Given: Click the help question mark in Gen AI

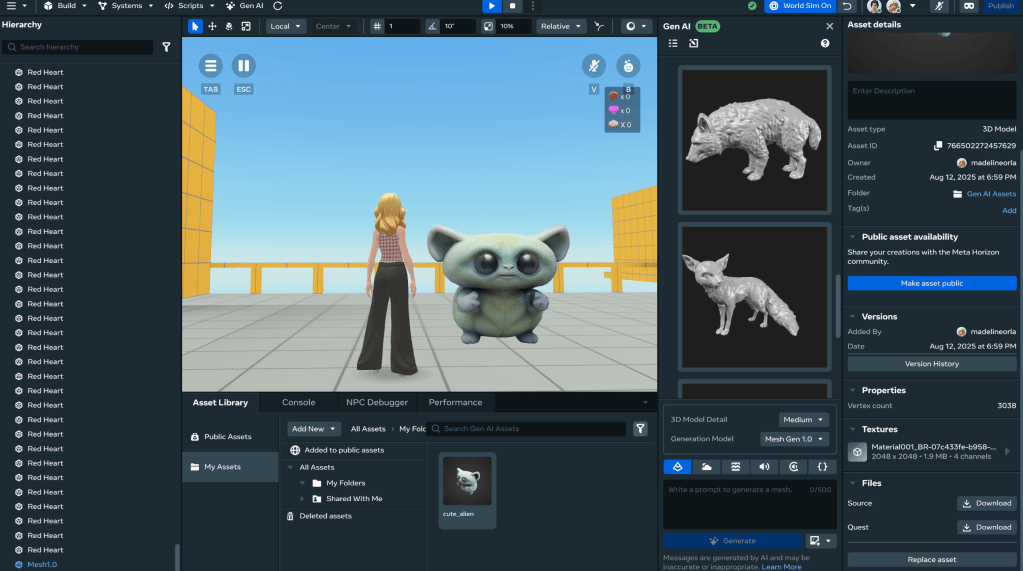Looking at the screenshot, I should pos(825,44).
